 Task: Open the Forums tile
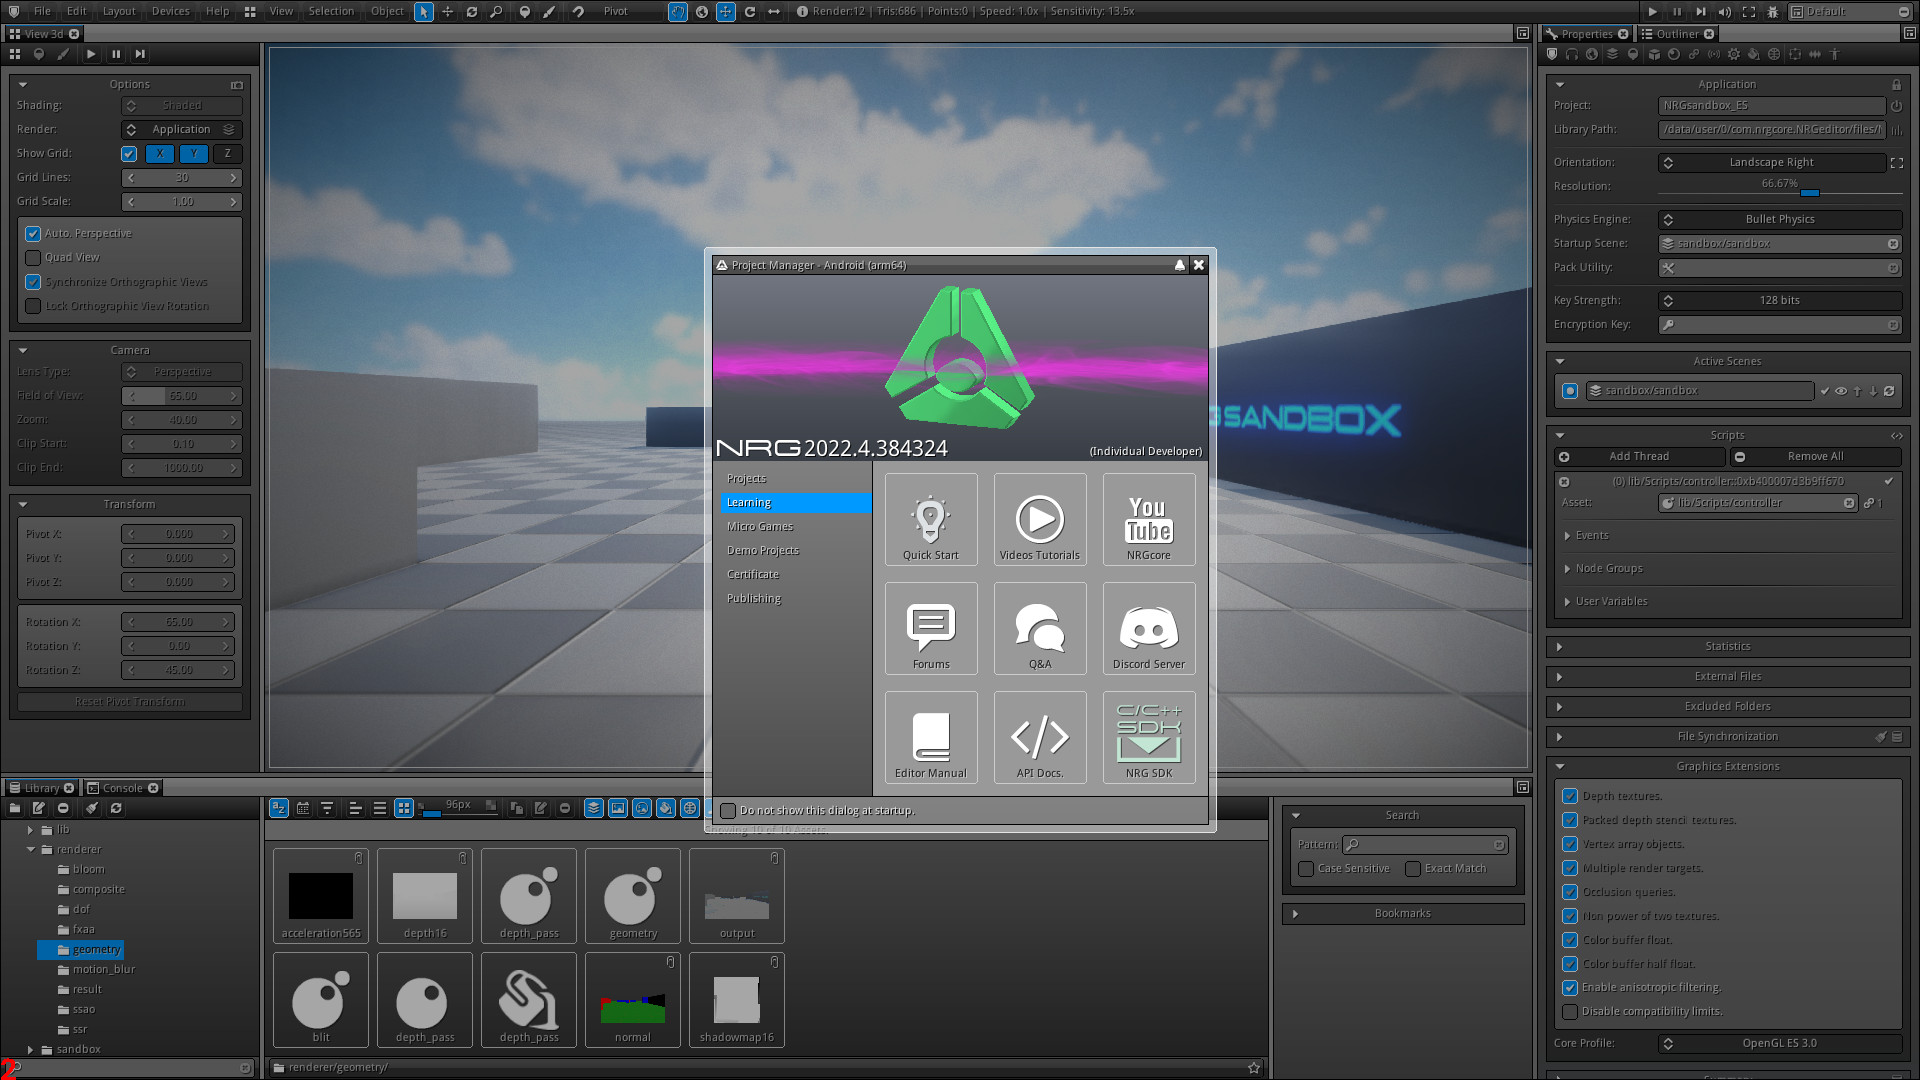point(930,628)
